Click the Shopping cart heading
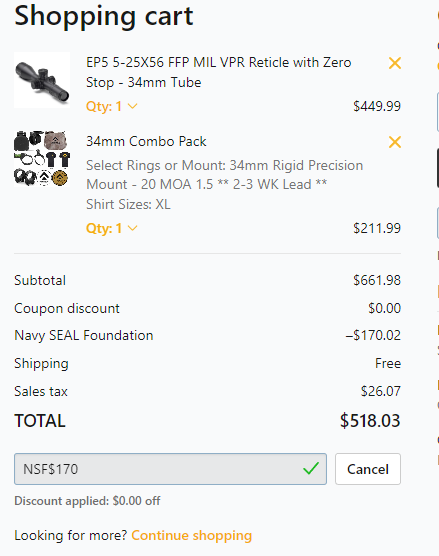Image resolution: width=439 pixels, height=556 pixels. (104, 16)
